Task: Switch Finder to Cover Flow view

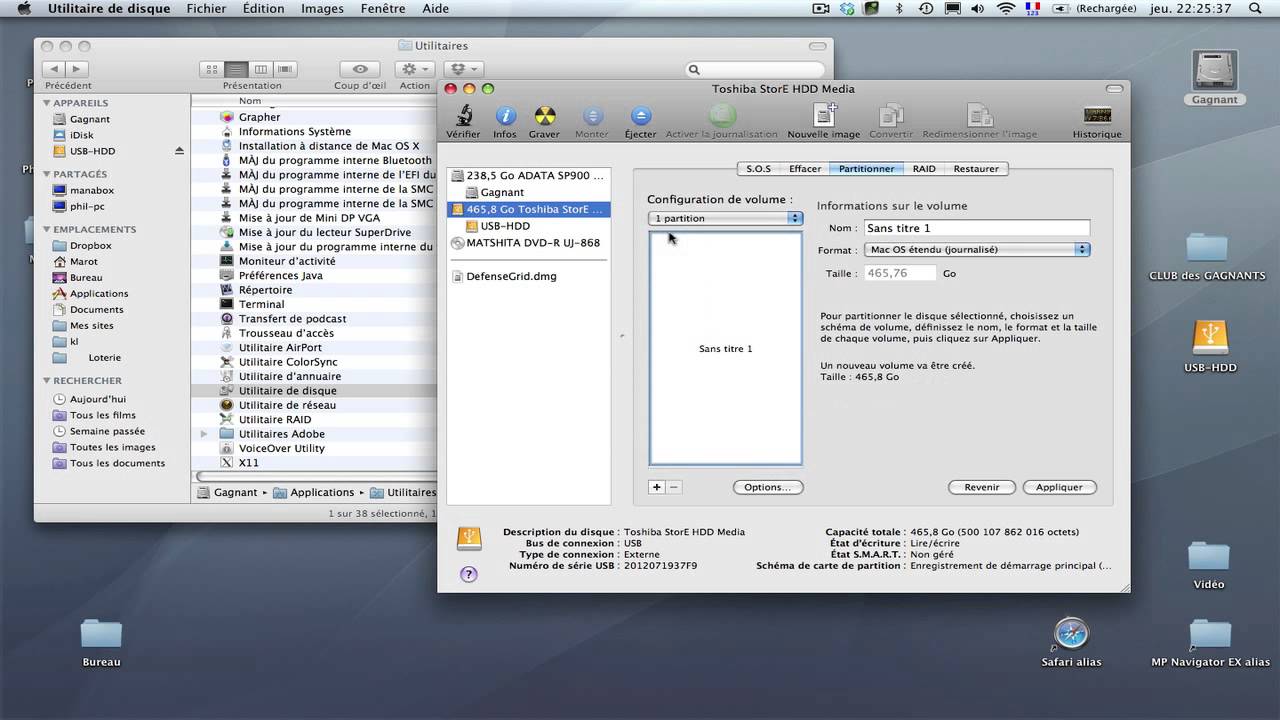Action: click(286, 69)
